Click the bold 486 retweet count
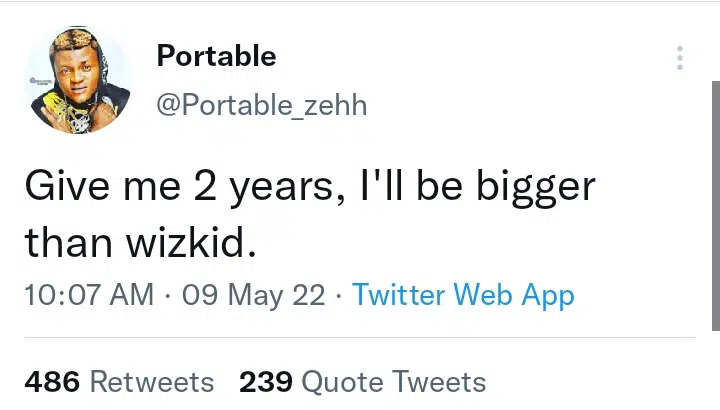 coord(52,382)
